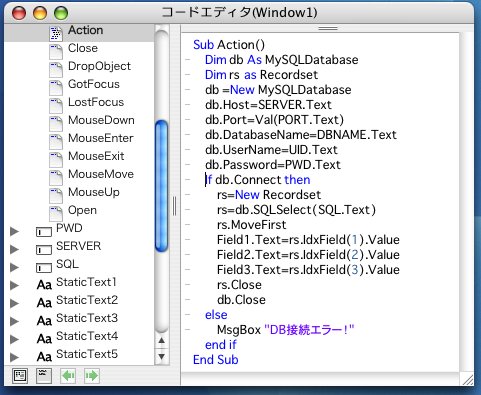Click the horizontal splitter grip above code
Viewport: 481px width, 395px height.
[x=328, y=29]
